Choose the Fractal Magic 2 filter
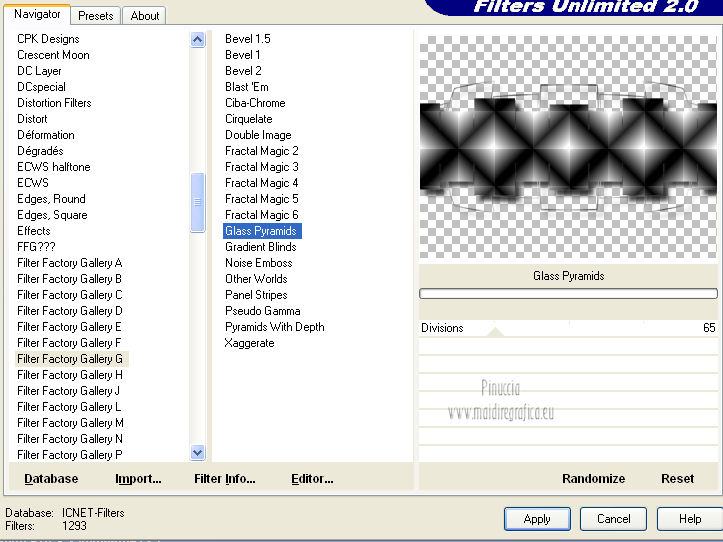 pyautogui.click(x=261, y=151)
